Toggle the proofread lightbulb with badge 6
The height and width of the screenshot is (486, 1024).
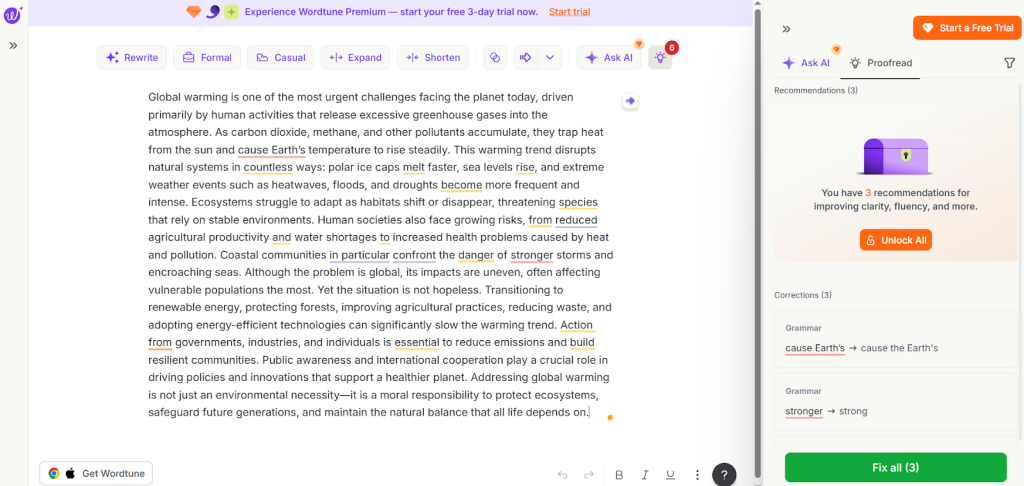click(660, 57)
